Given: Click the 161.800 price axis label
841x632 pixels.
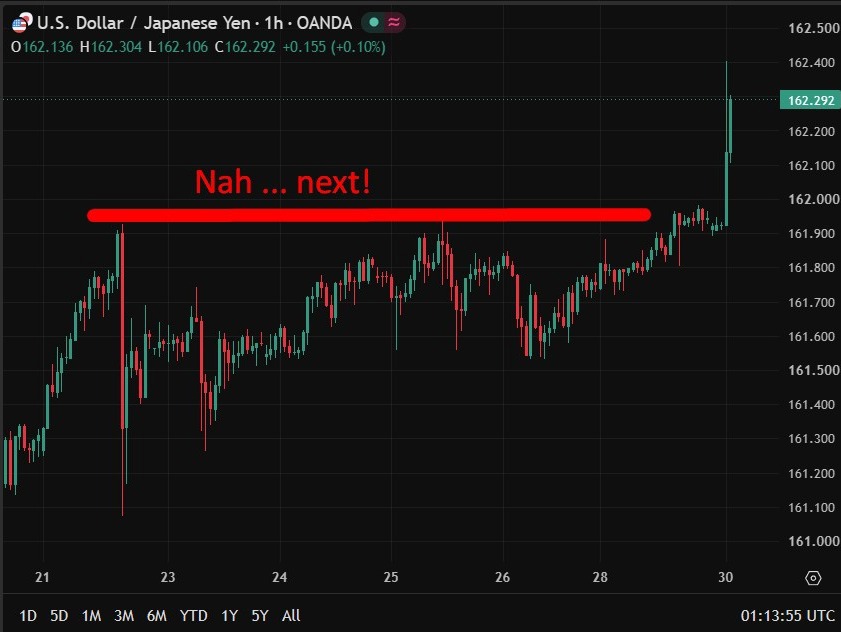Looking at the screenshot, I should tap(814, 268).
